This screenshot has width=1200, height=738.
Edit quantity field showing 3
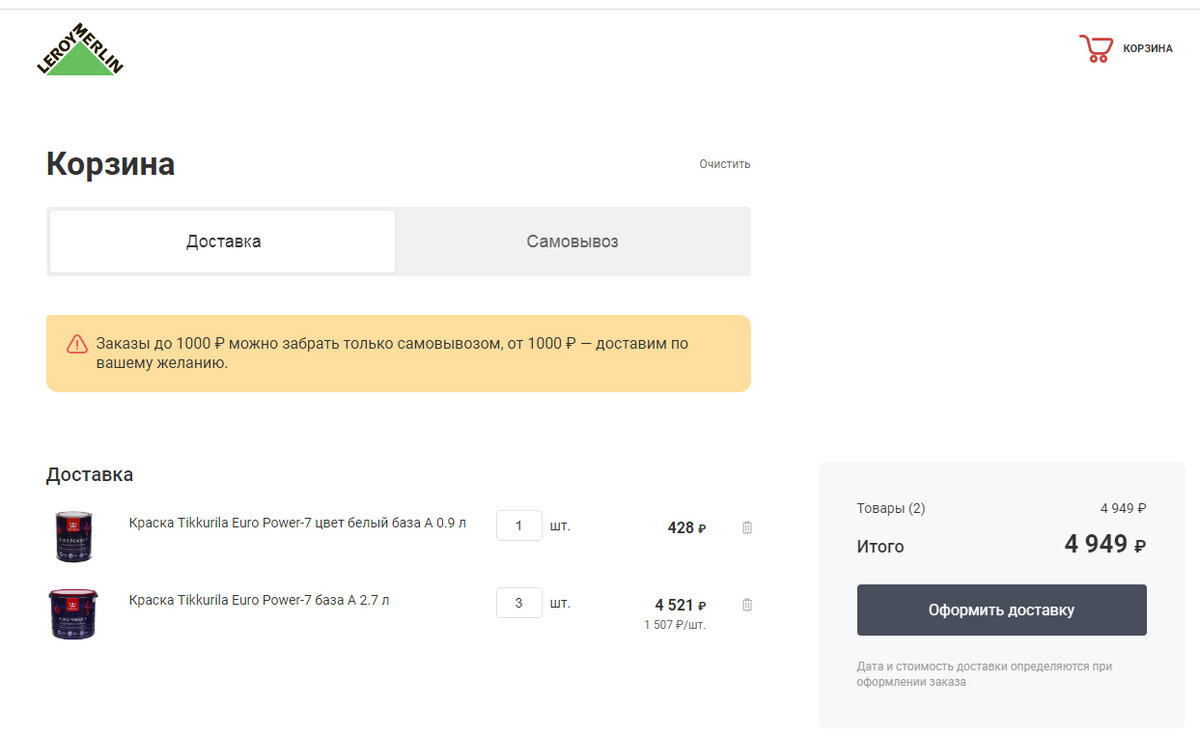coord(519,603)
